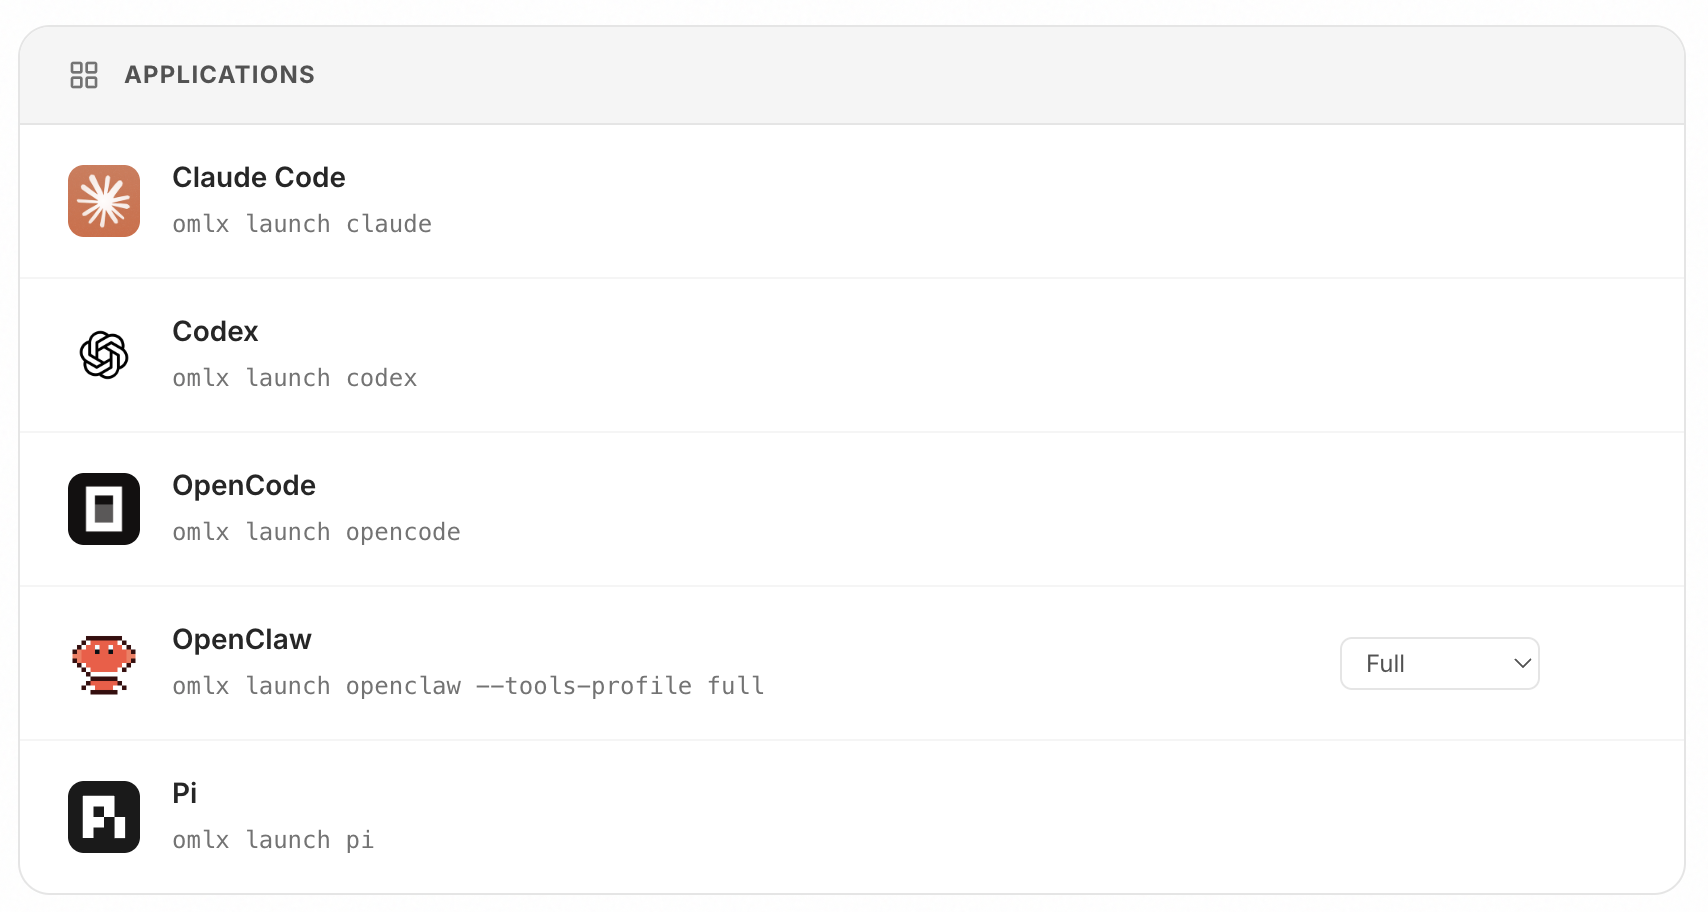Viewport: 1708px width, 912px height.
Task: Choose the OpenClaw application title
Action: click(242, 639)
